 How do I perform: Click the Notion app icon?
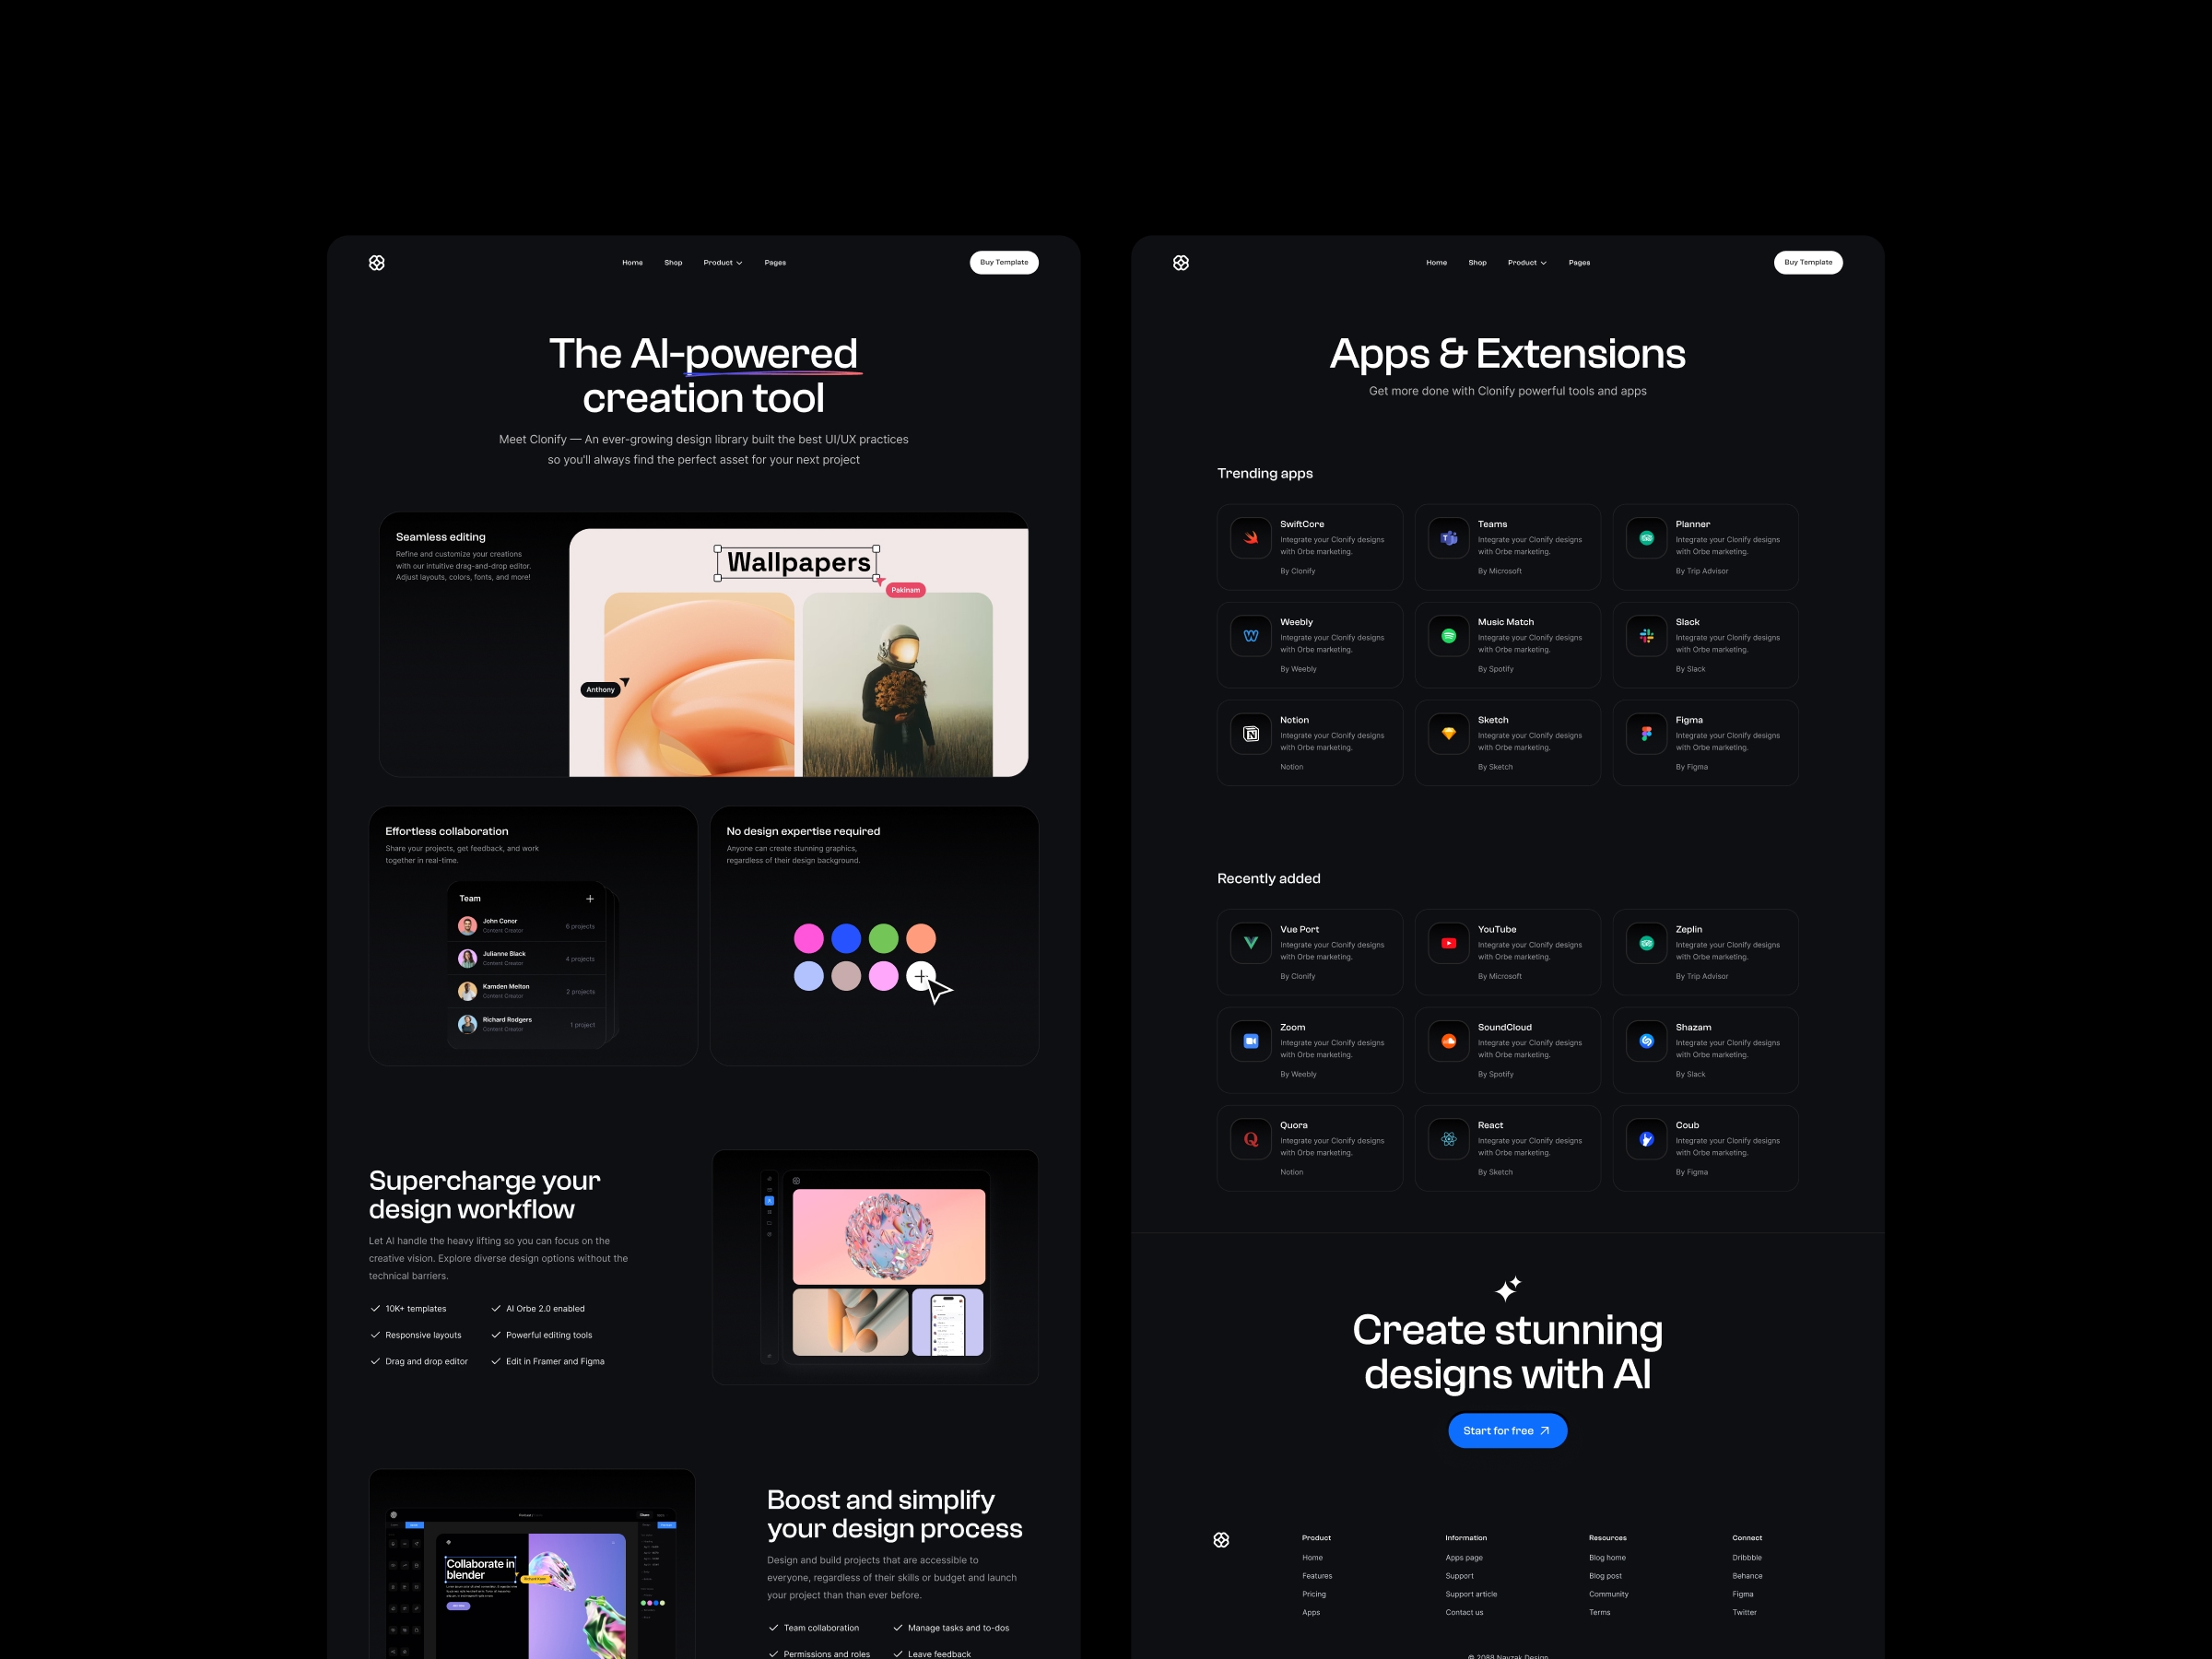click(x=1251, y=734)
